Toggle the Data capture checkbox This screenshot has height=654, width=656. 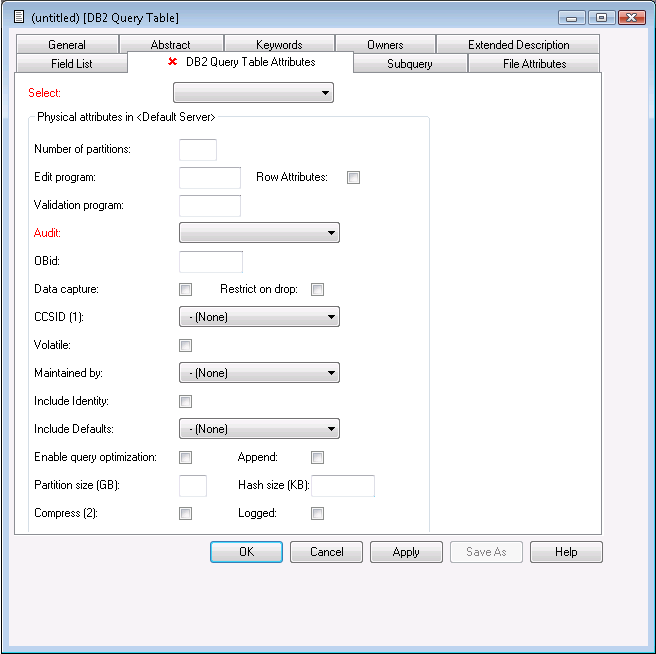pyautogui.click(x=185, y=290)
